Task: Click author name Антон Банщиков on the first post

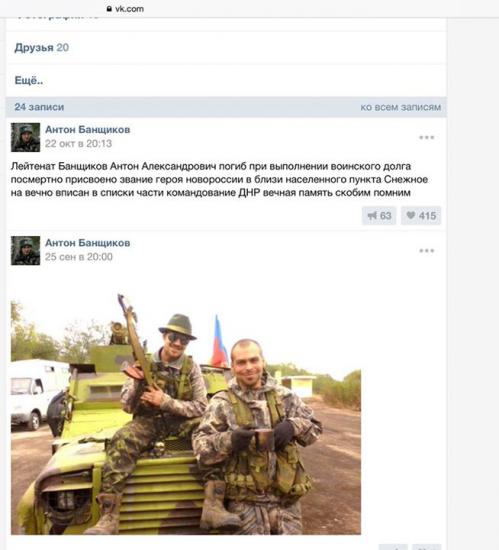Action: tap(88, 129)
